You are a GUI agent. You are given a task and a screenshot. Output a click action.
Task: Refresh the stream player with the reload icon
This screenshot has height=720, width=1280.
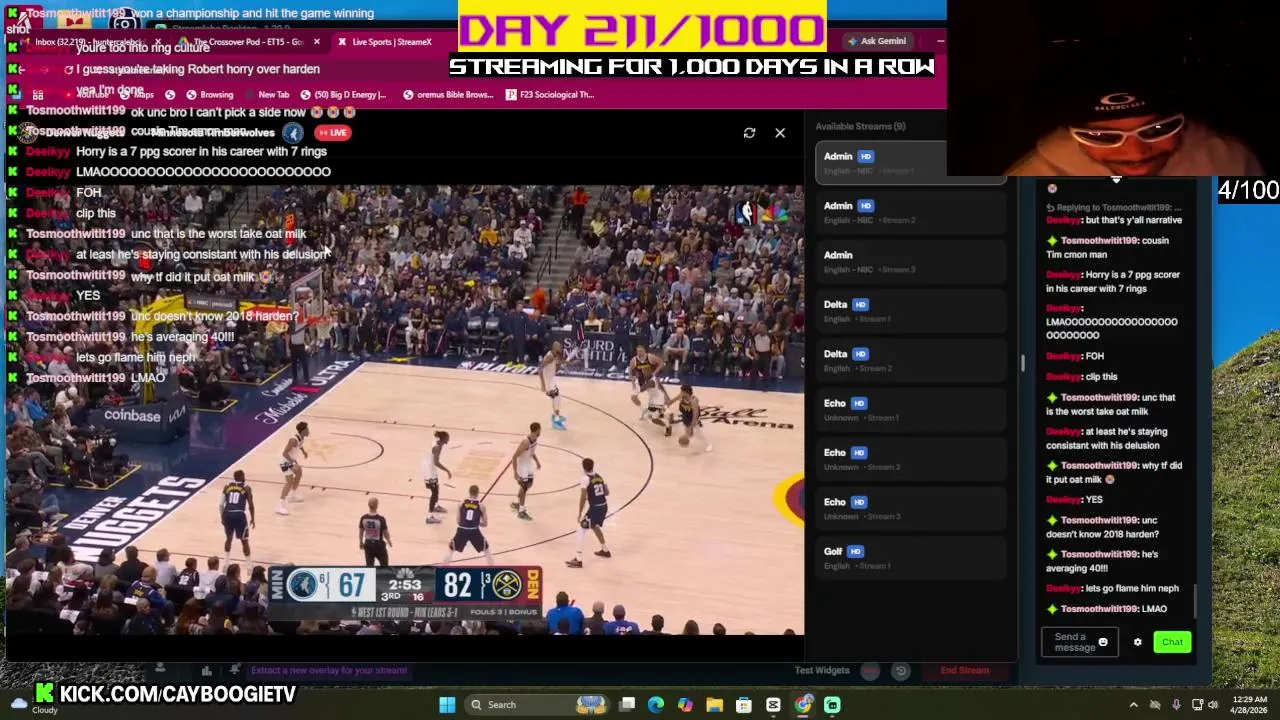click(x=749, y=132)
